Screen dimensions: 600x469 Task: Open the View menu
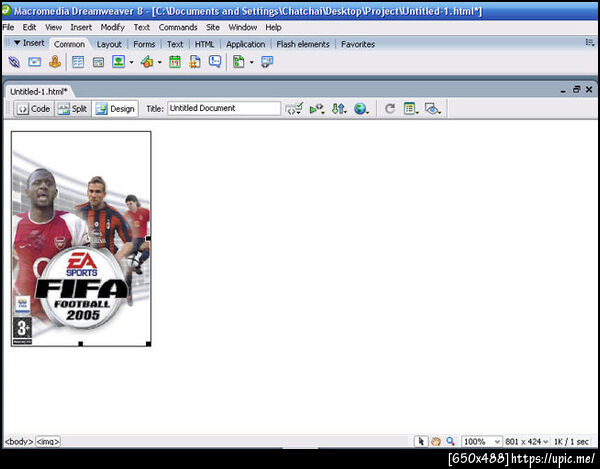pos(53,27)
